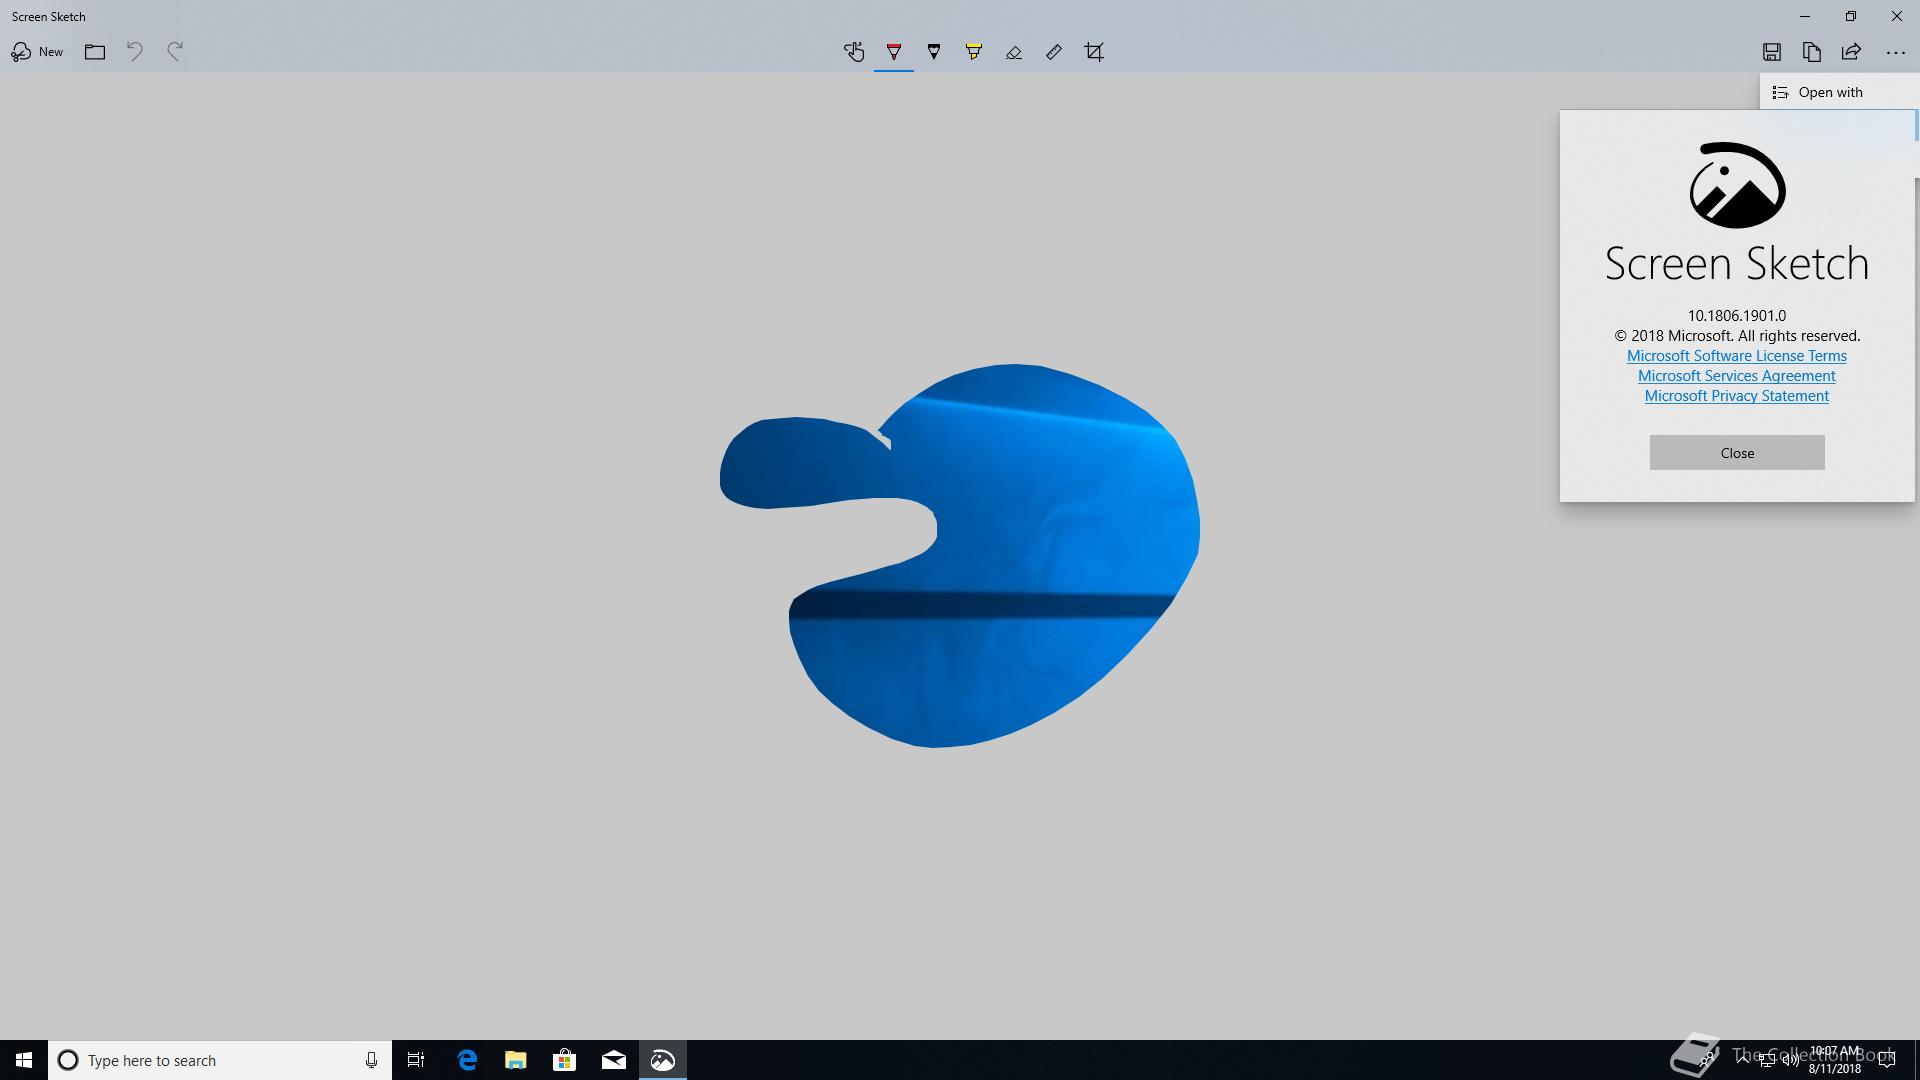
Task: Open Microsoft Privacy Statement link
Action: click(1737, 396)
